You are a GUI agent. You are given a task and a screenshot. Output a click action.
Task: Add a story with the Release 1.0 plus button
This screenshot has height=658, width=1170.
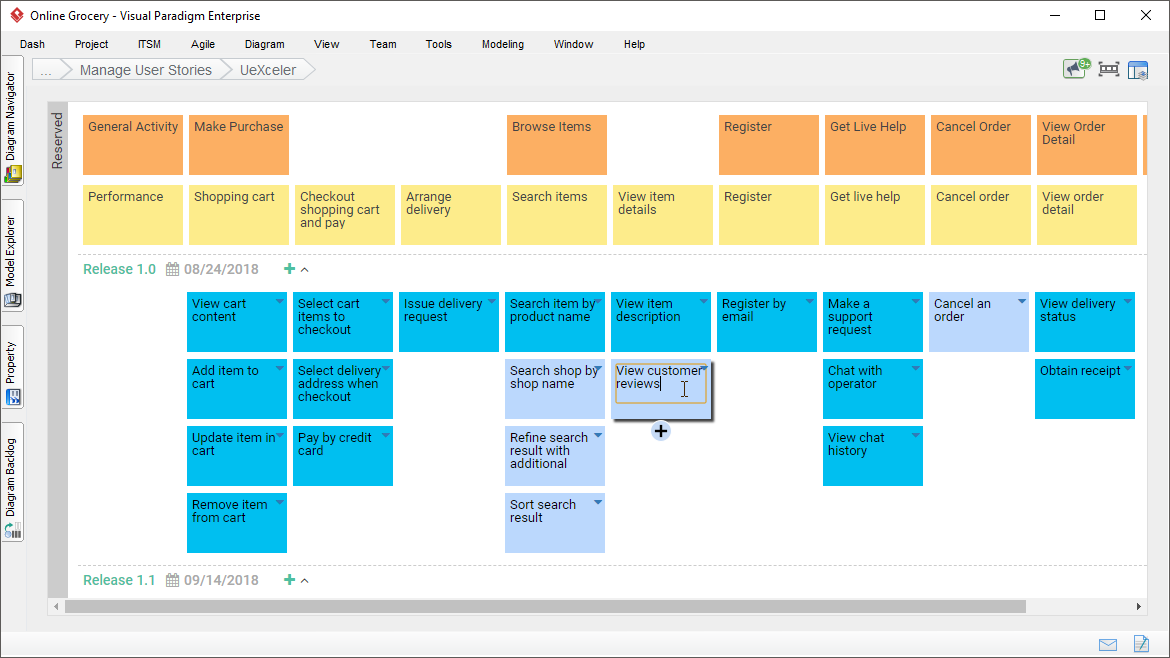click(x=288, y=269)
